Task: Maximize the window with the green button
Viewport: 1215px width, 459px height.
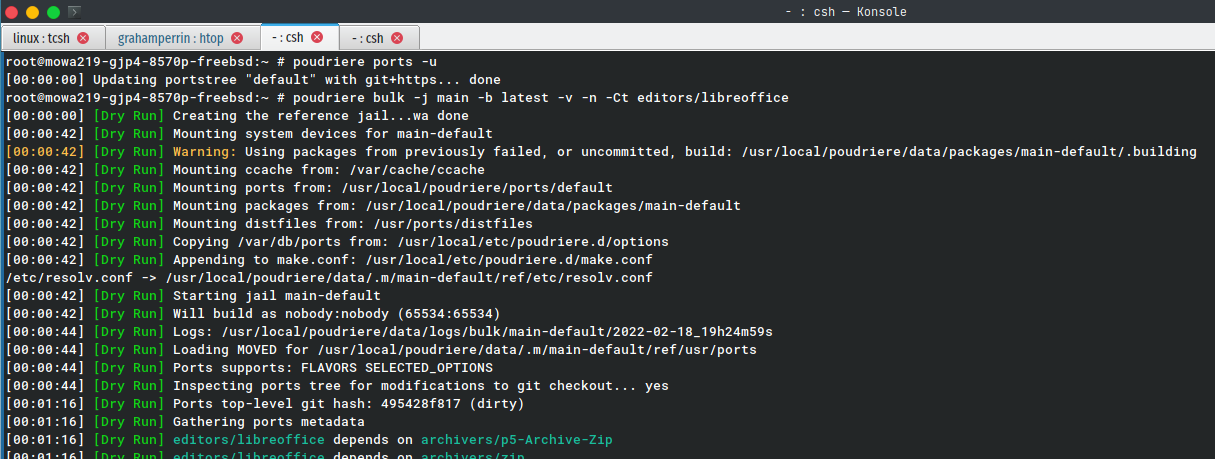Action: 53,12
